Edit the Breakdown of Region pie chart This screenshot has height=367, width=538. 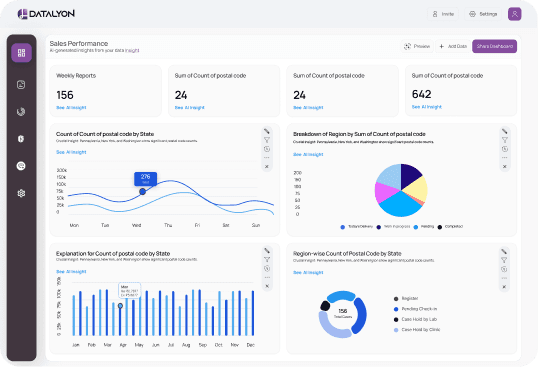(504, 131)
